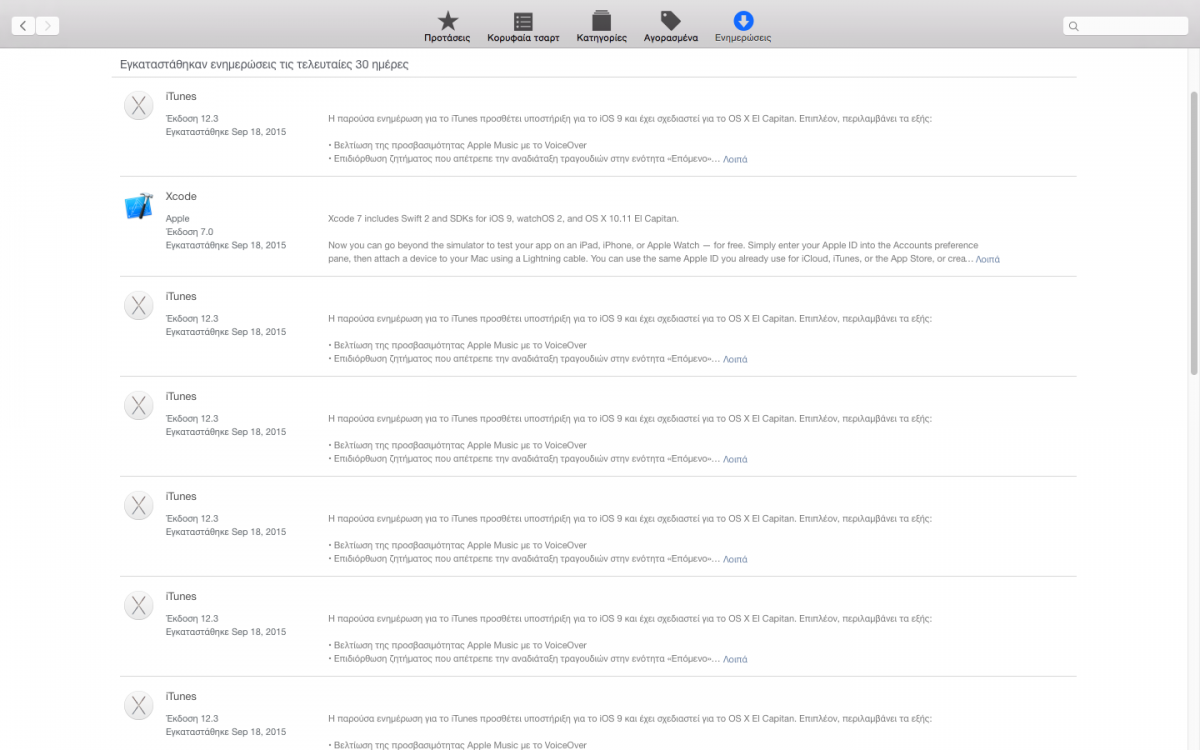
Task: Open the Κατηγορίες tab
Action: point(601,27)
